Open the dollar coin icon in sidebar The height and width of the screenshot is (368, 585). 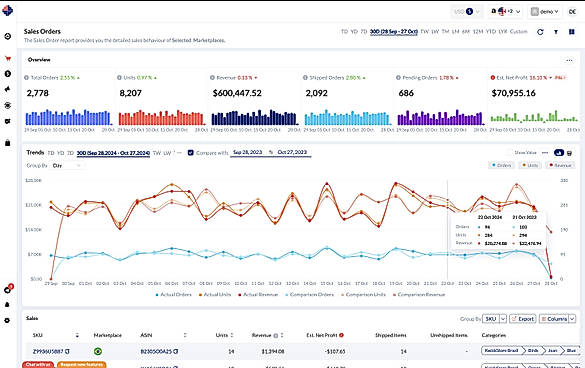point(7,74)
